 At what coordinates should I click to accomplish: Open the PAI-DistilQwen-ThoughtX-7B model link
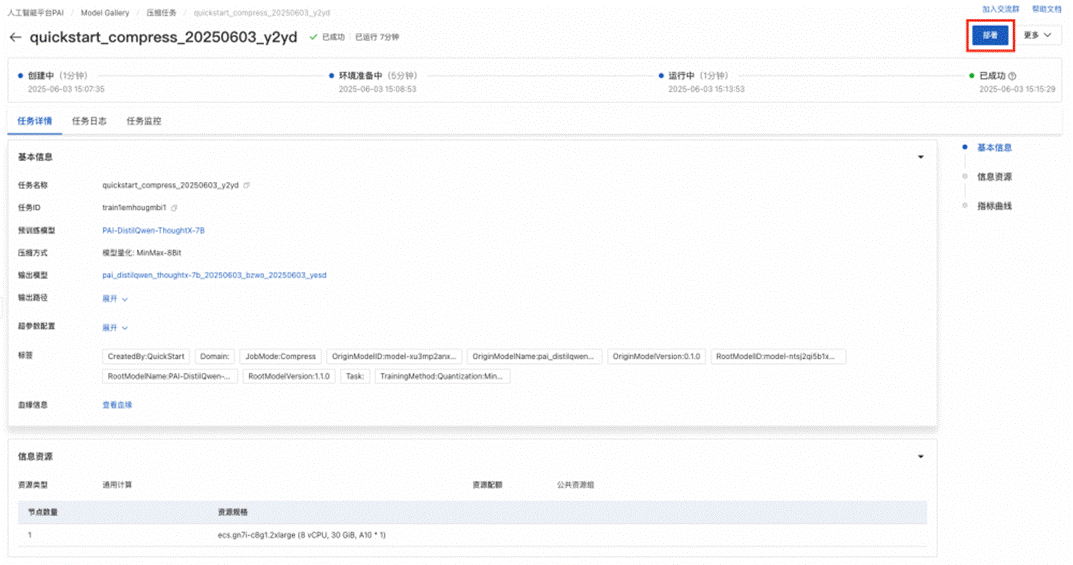[153, 231]
